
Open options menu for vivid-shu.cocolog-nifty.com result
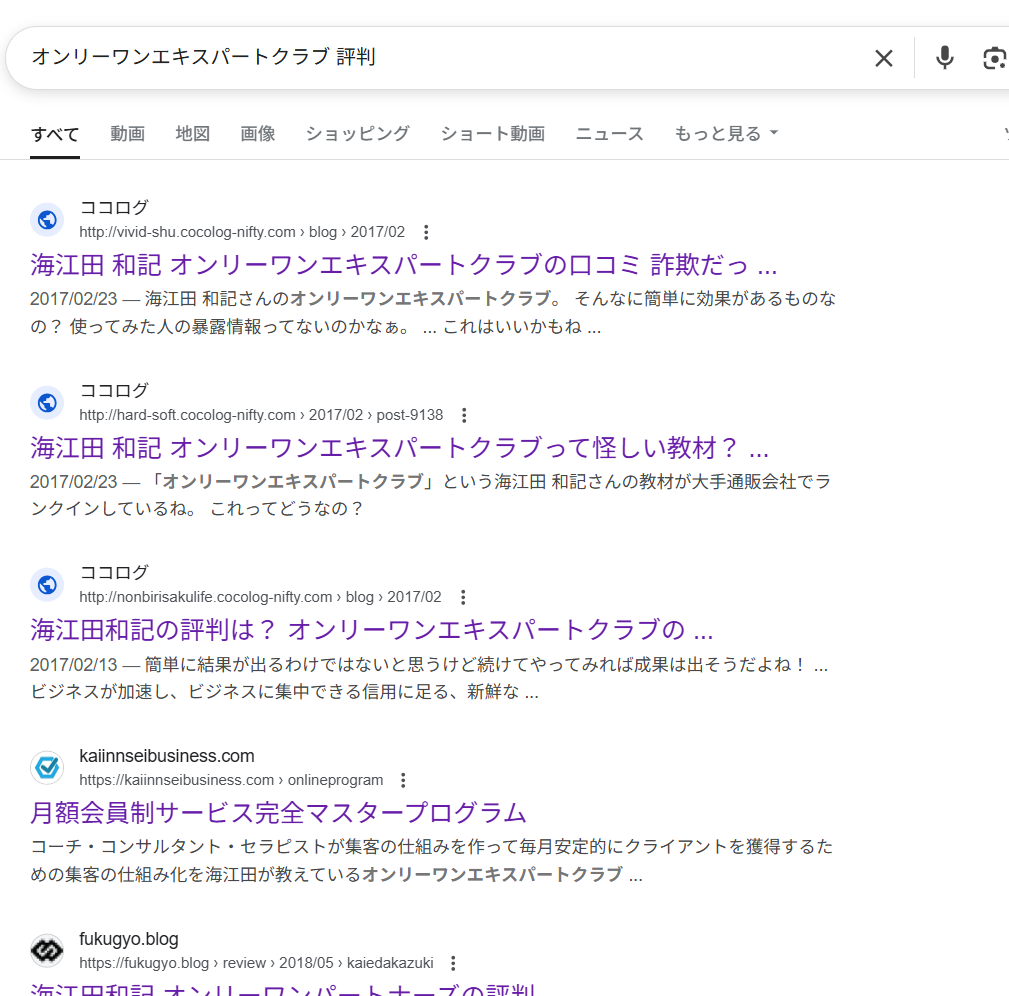point(426,232)
